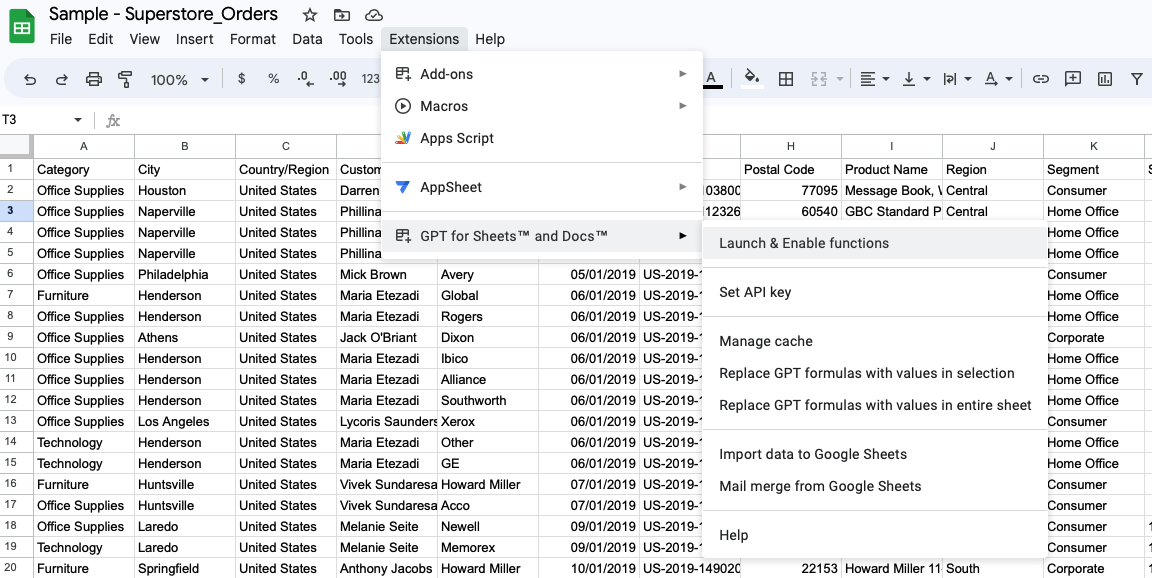The image size is (1152, 578).
Task: Click the undo icon in toolbar
Action: [x=30, y=79]
